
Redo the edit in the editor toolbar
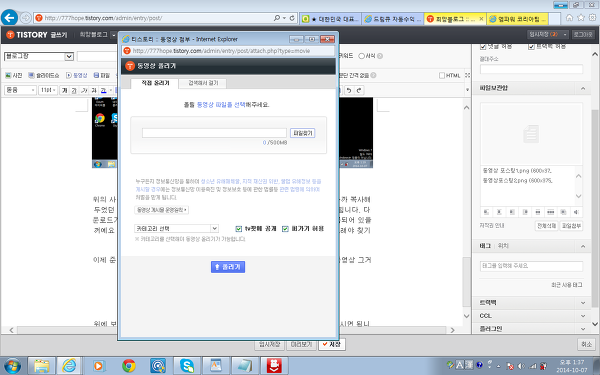coord(359,90)
